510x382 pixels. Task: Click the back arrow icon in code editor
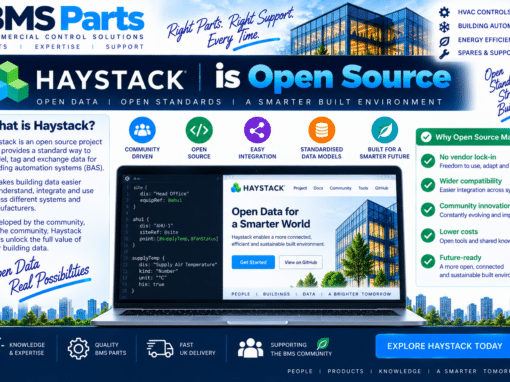click(127, 179)
